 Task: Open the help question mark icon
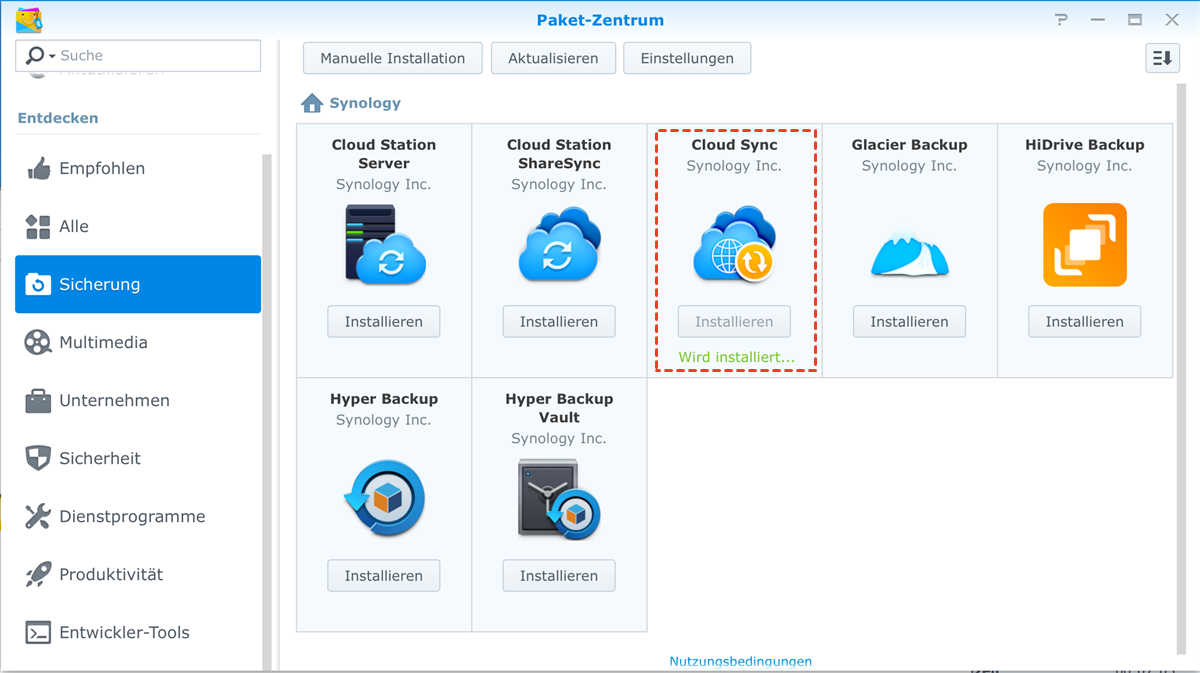1062,20
